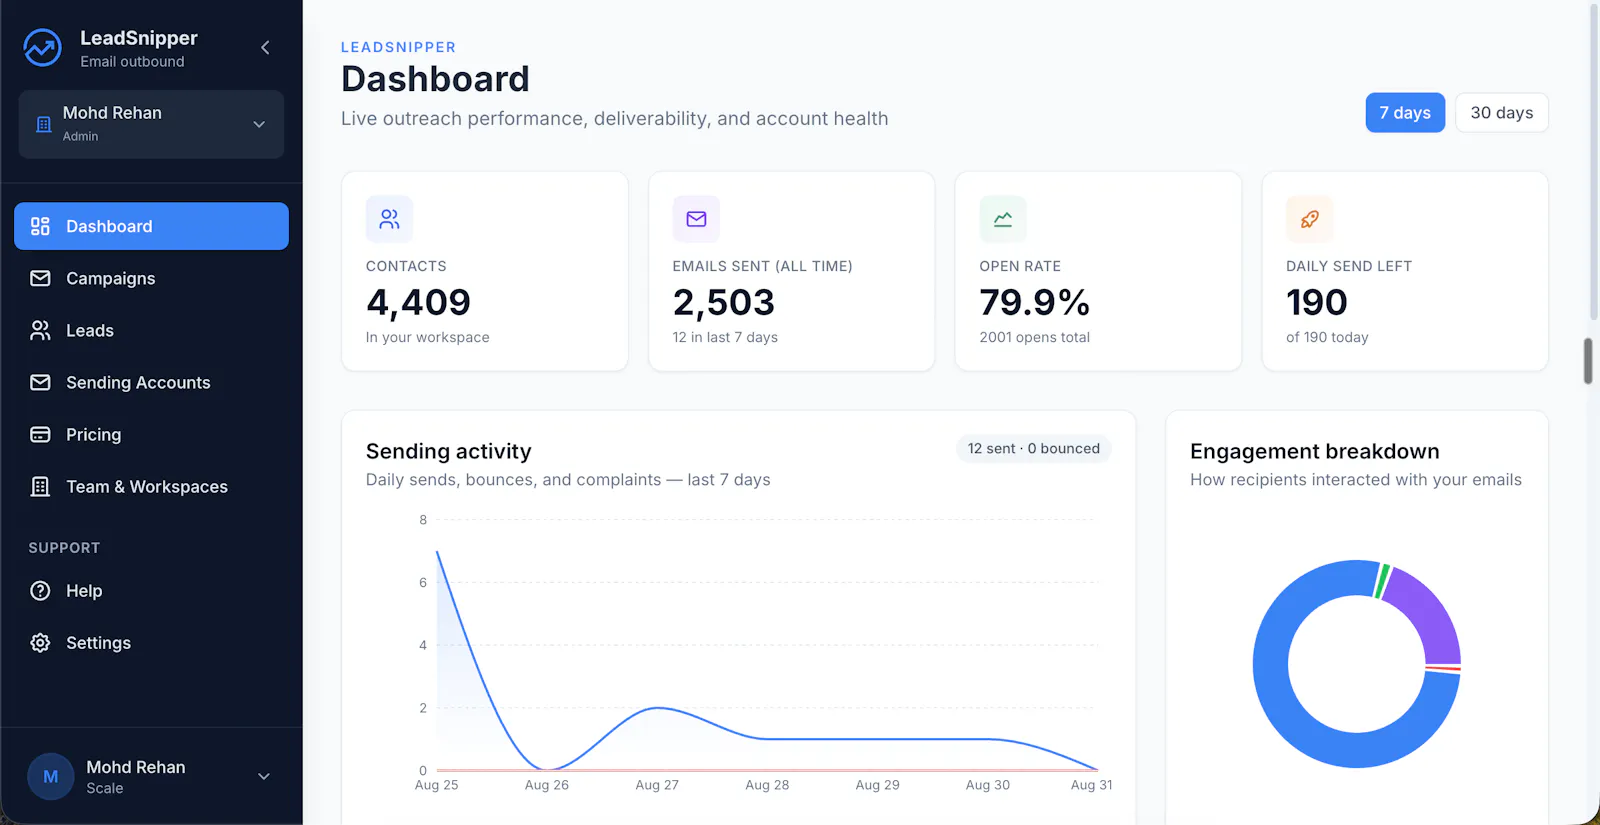Select the 7 days range button
The height and width of the screenshot is (825, 1600).
[x=1405, y=113]
